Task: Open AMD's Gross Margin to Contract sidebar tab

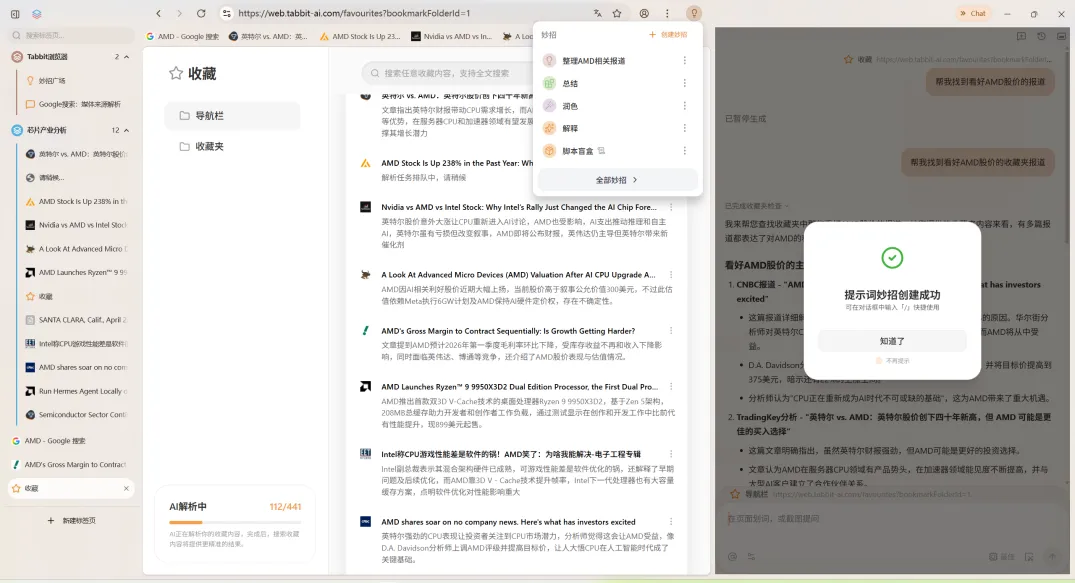Action: 71,464
